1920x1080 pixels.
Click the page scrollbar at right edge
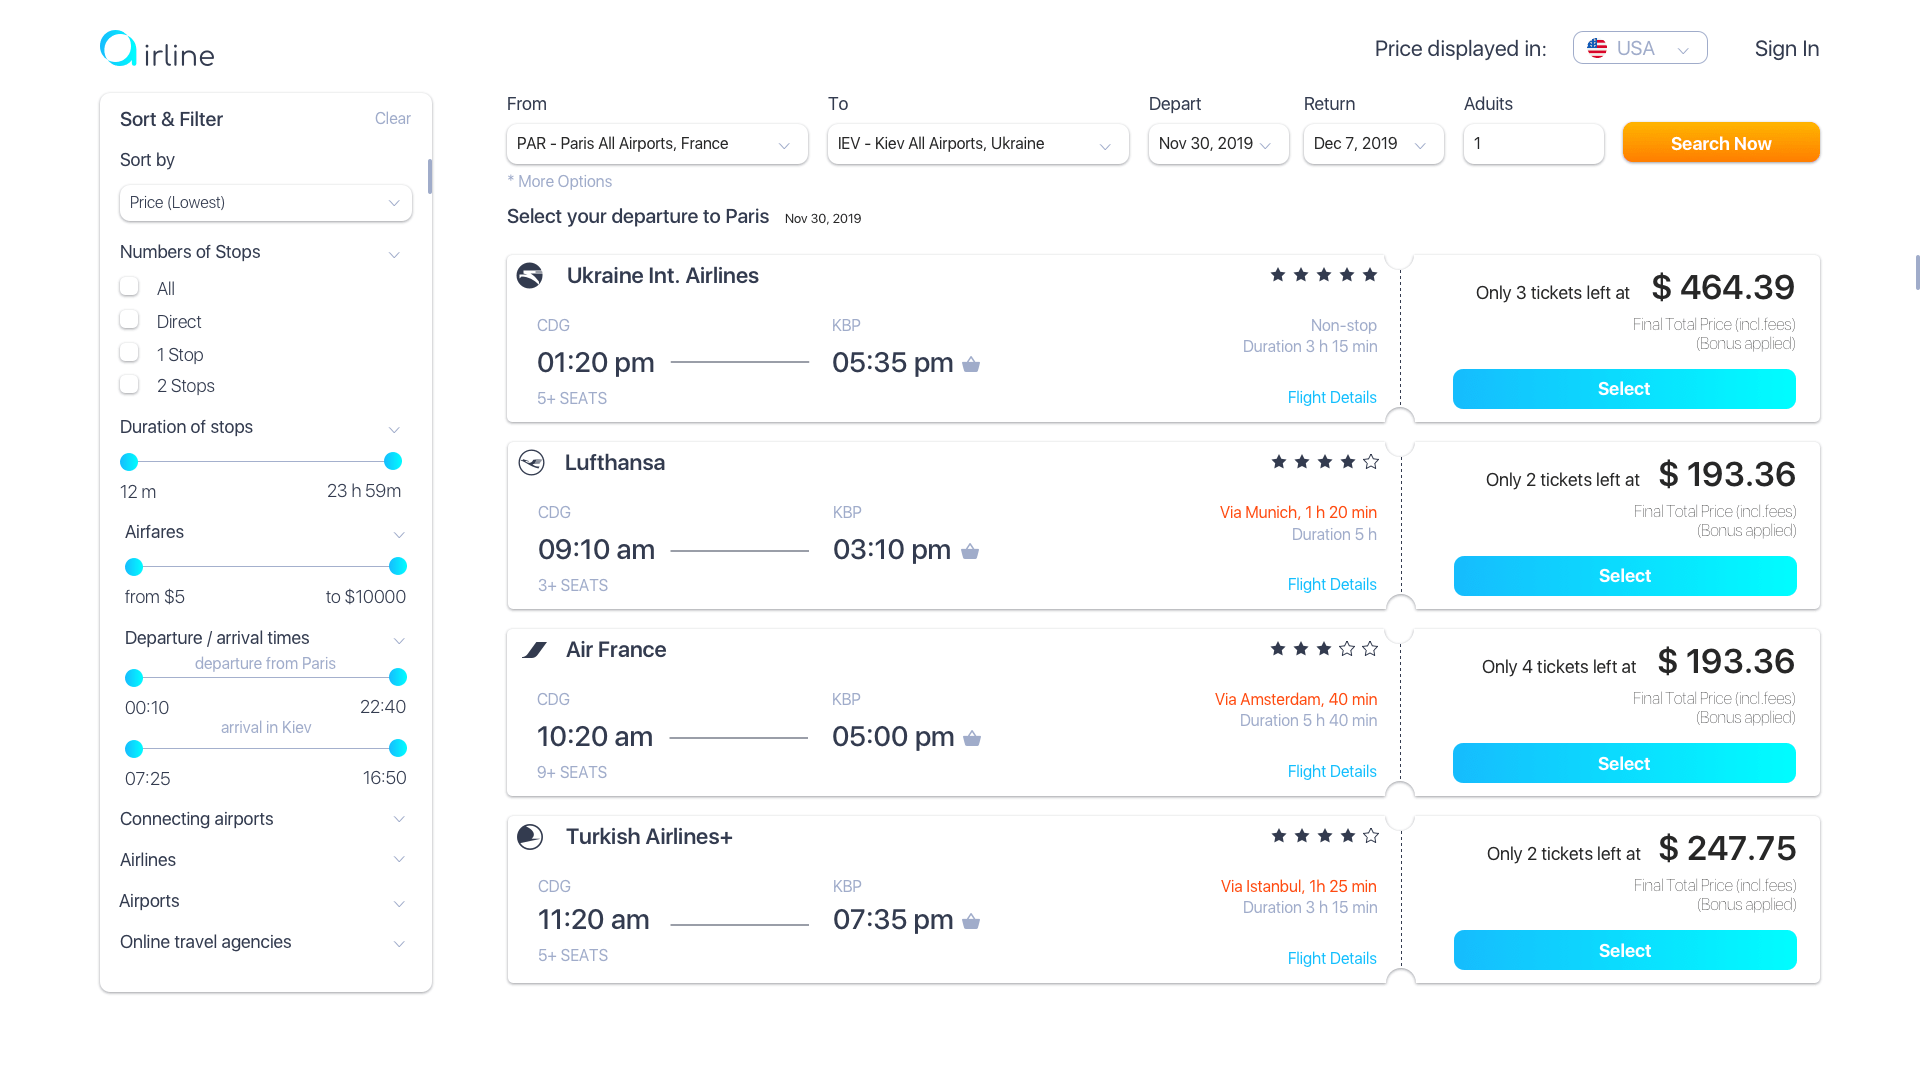click(x=1917, y=272)
